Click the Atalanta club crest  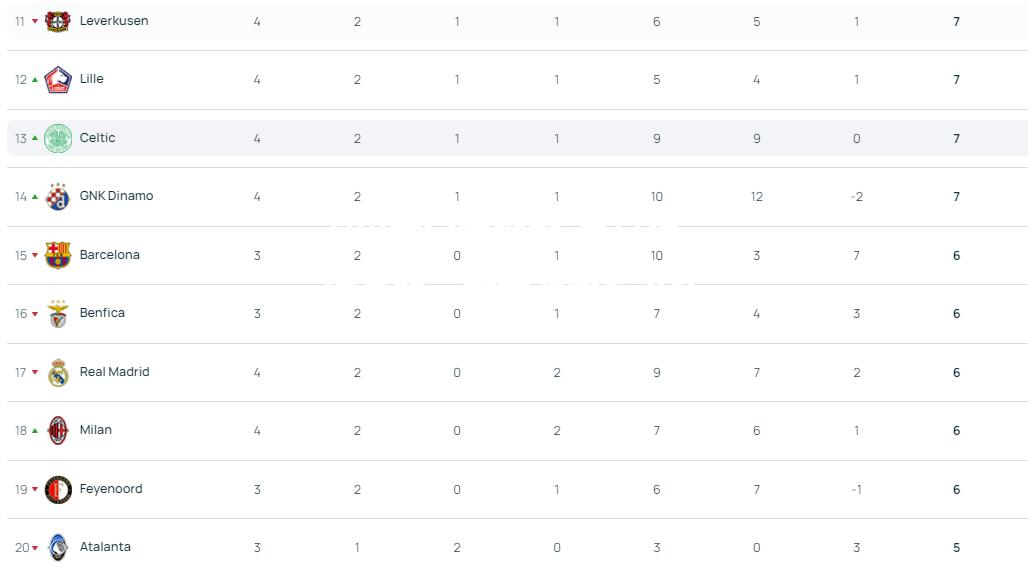(58, 547)
